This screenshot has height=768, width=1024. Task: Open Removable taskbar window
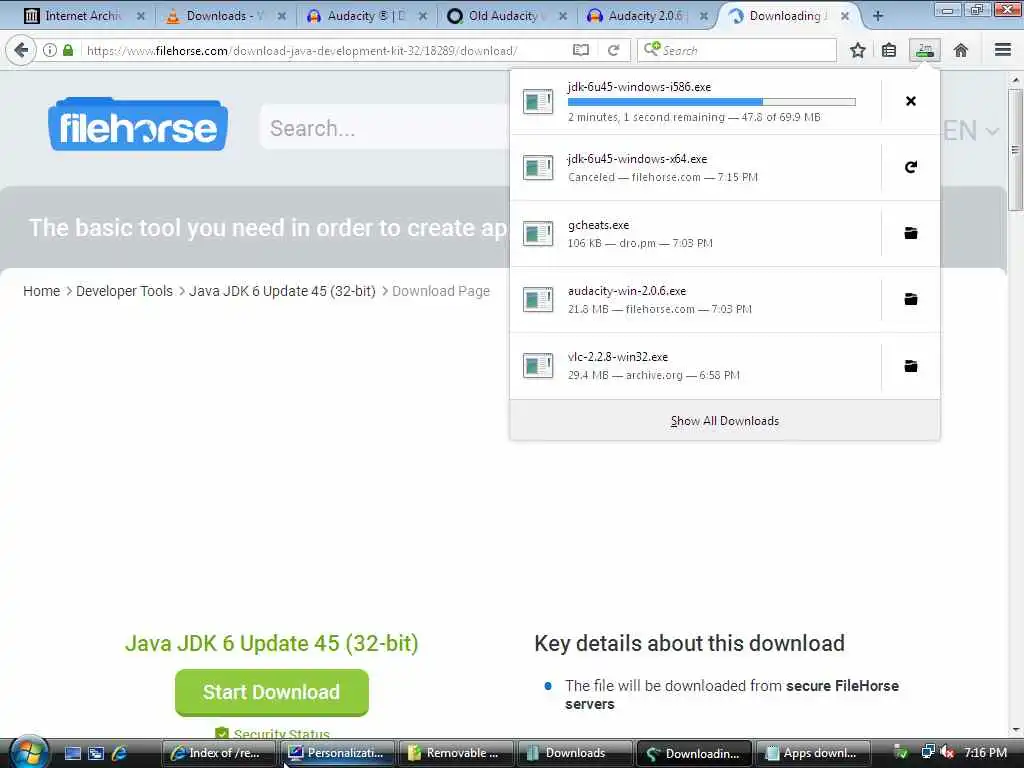point(455,753)
